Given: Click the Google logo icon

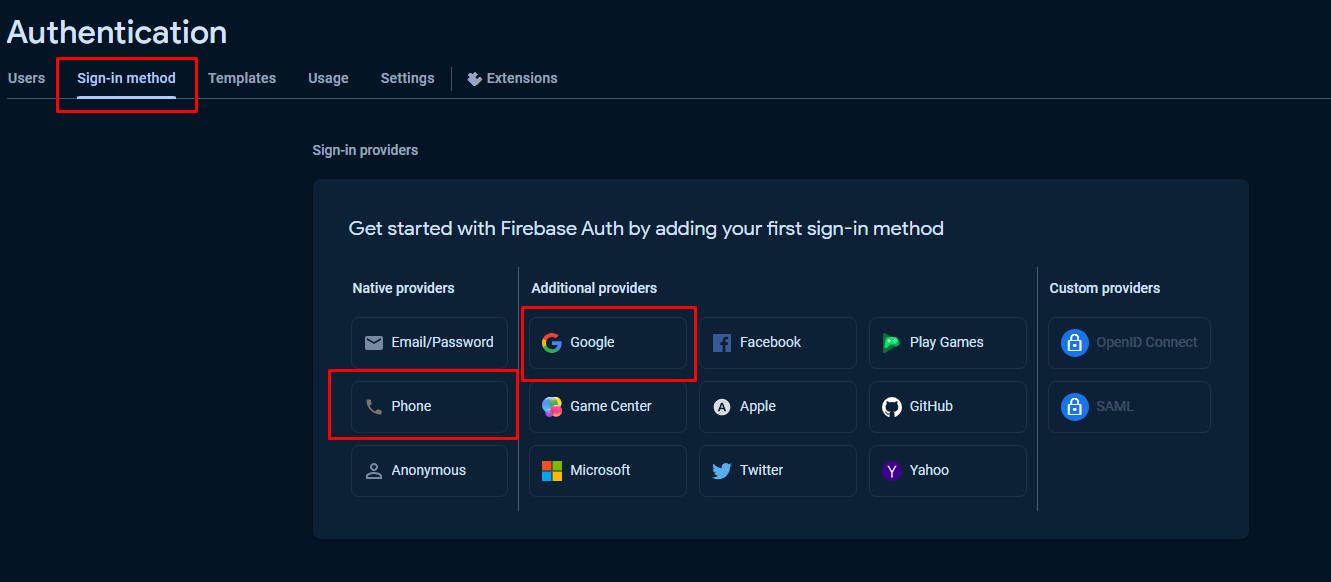Looking at the screenshot, I should [x=551, y=343].
